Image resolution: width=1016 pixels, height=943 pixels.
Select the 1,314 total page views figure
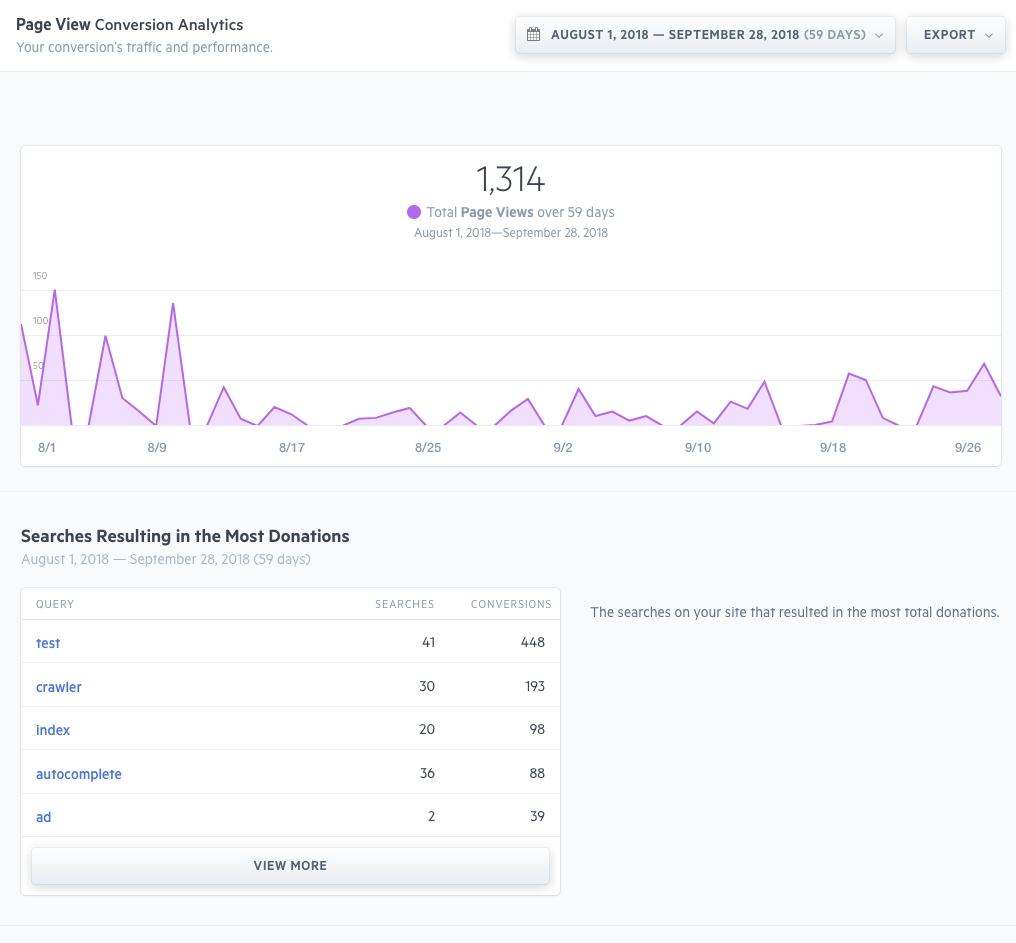coord(511,180)
